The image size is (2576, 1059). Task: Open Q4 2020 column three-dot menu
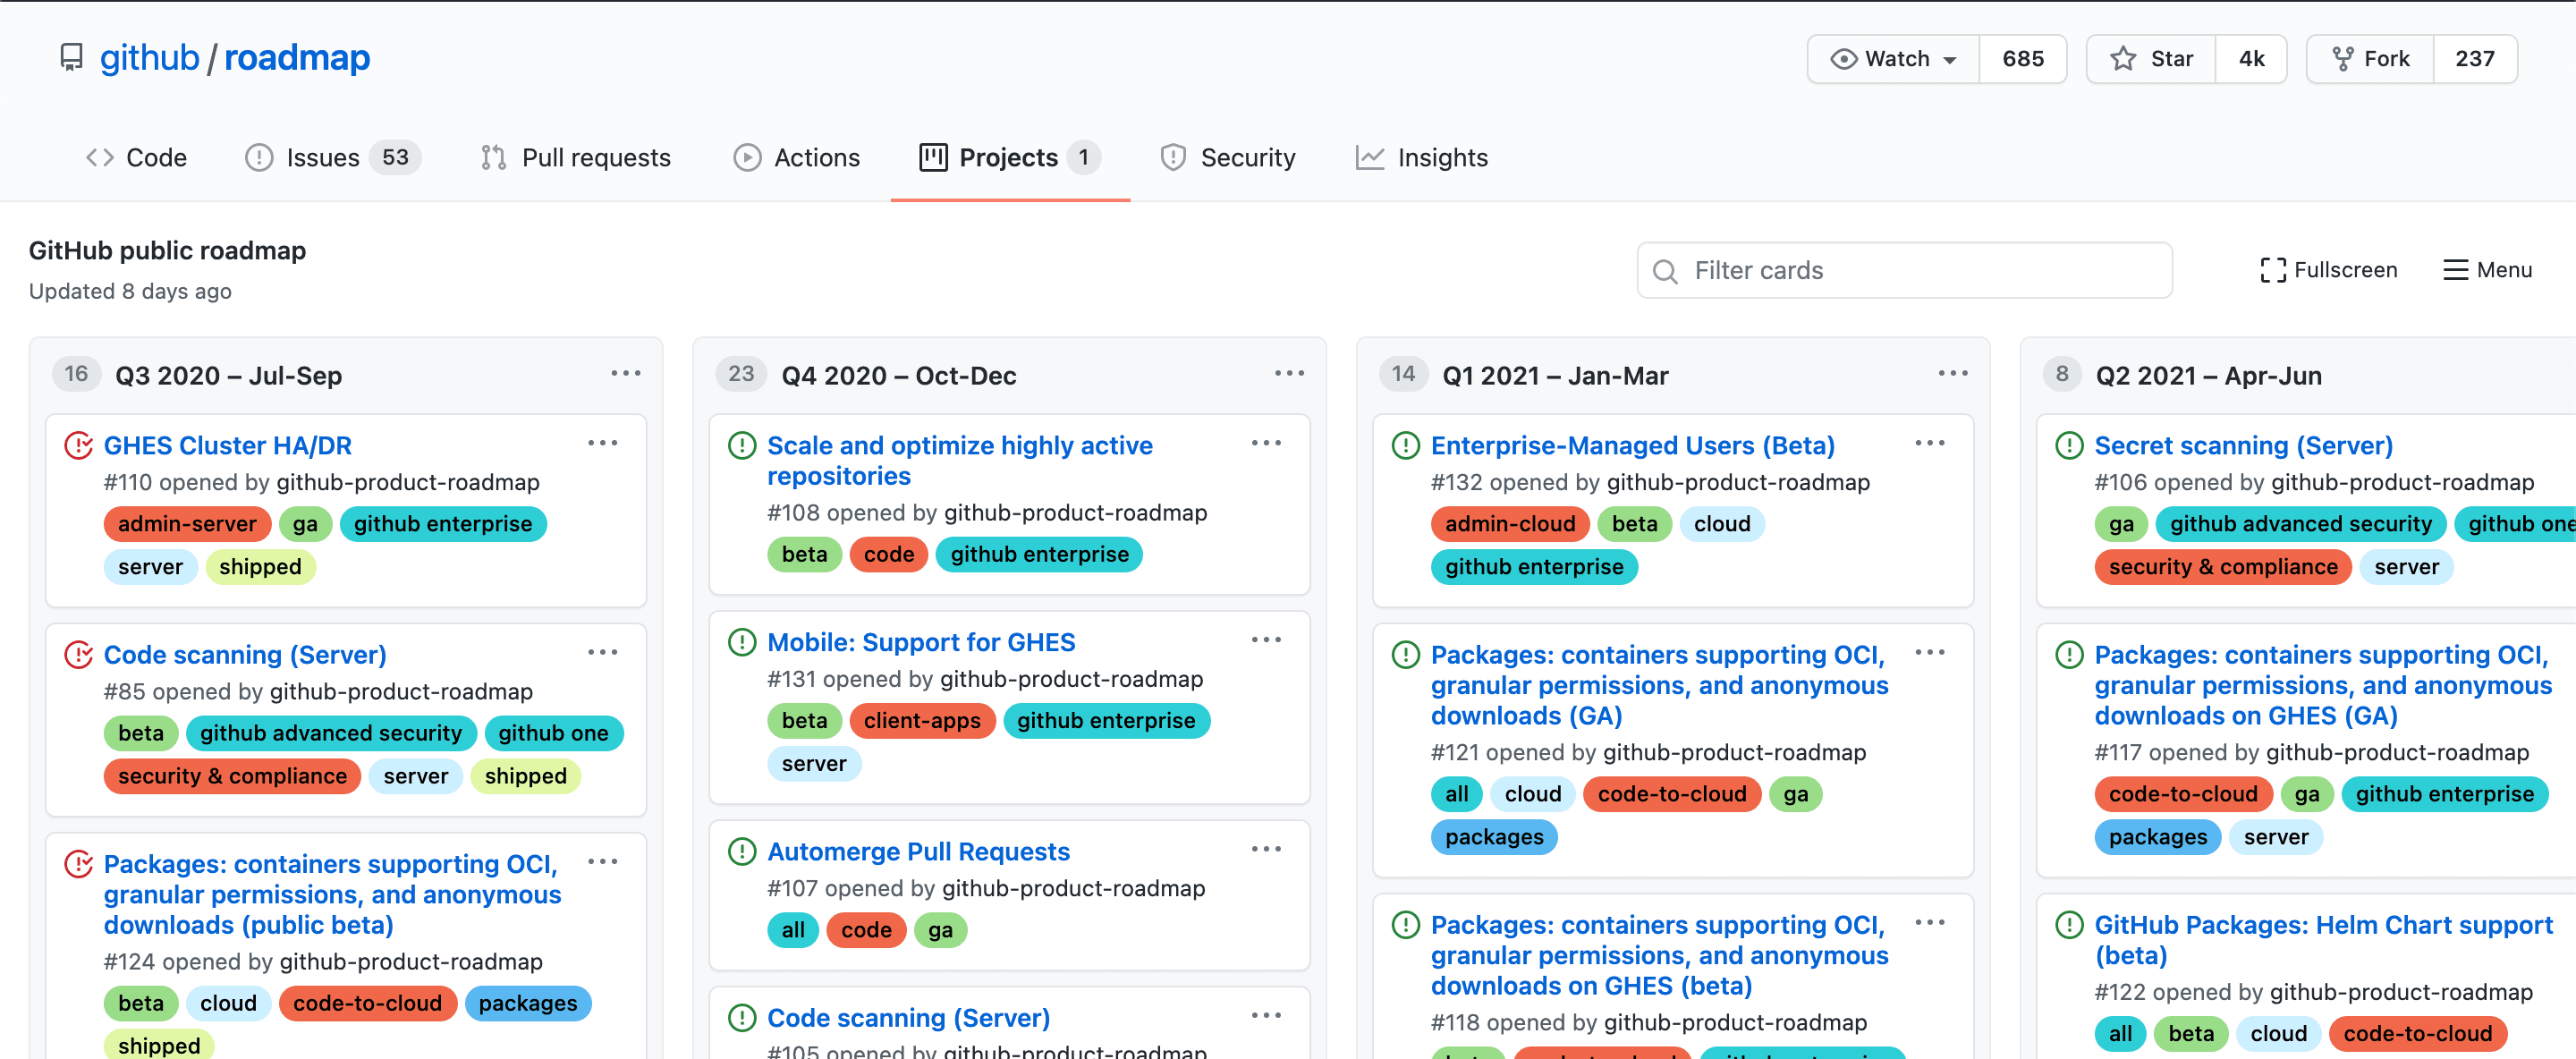tap(1289, 373)
